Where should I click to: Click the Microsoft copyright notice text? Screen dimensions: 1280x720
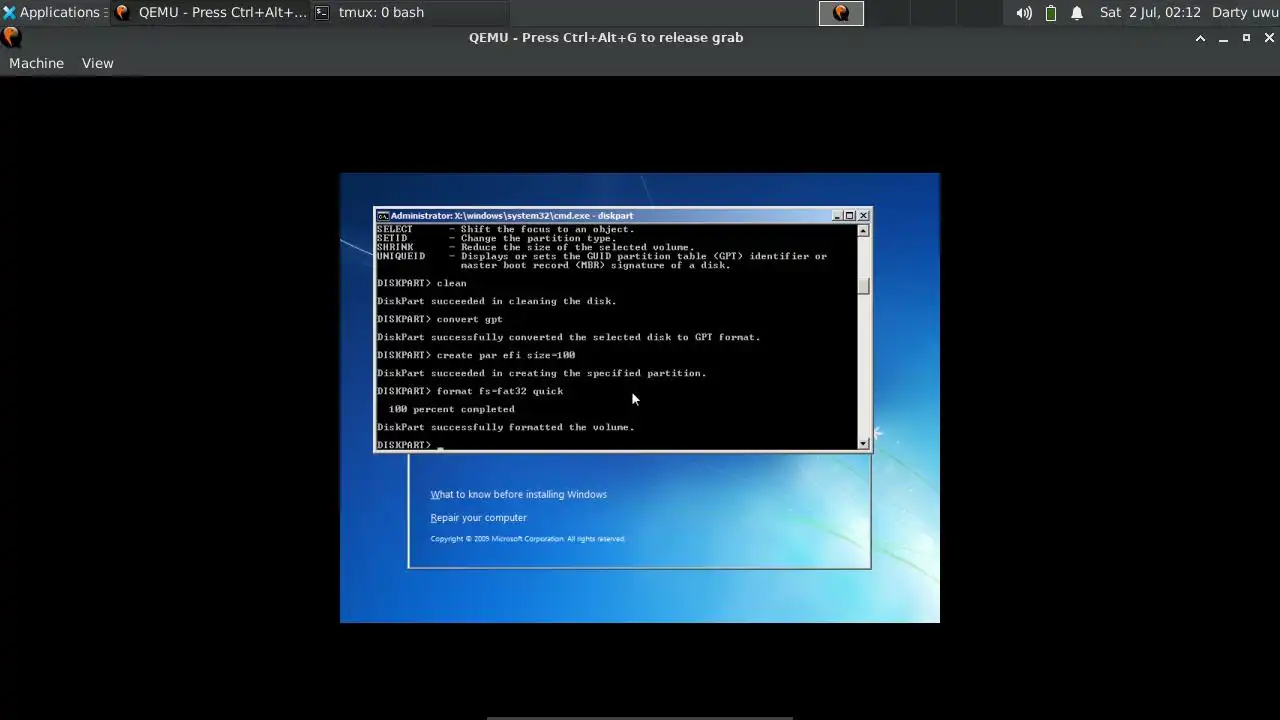coord(528,539)
